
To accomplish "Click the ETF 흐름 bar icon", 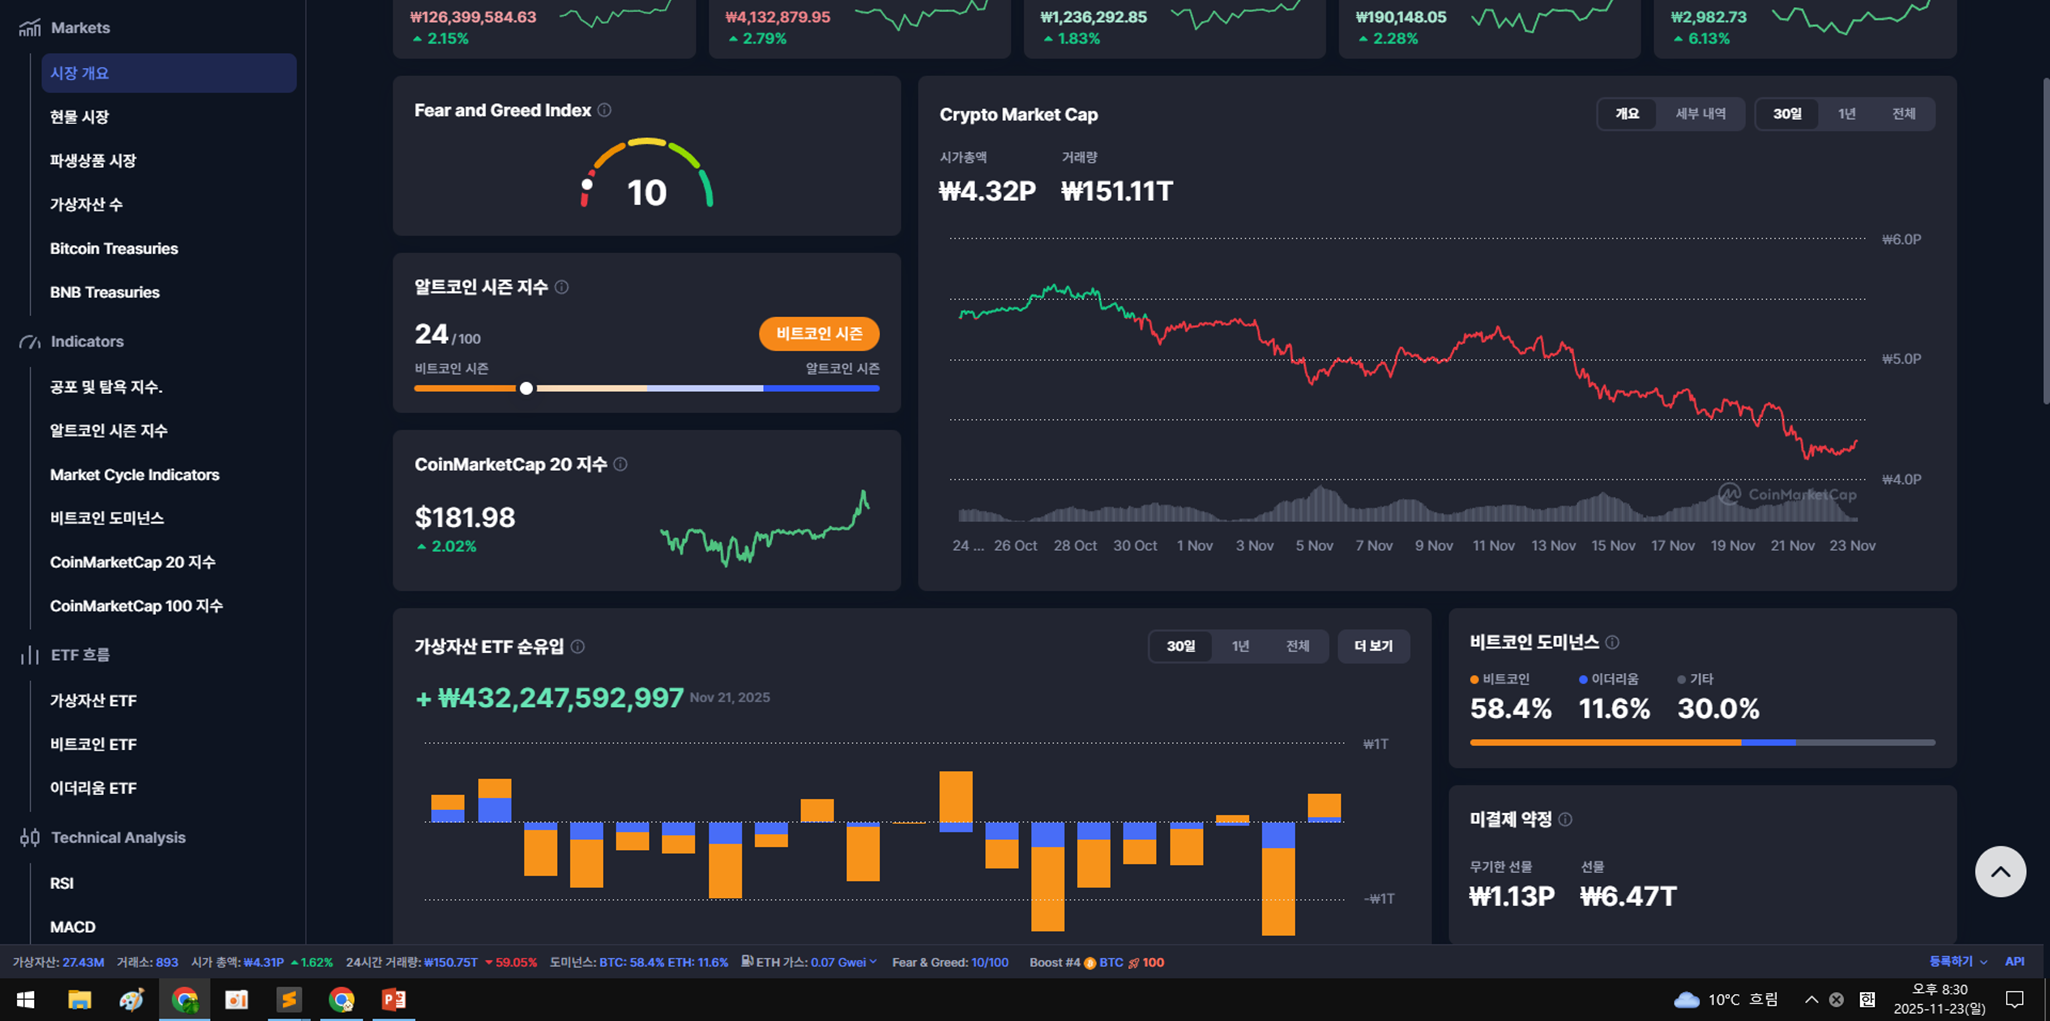I will [x=30, y=655].
